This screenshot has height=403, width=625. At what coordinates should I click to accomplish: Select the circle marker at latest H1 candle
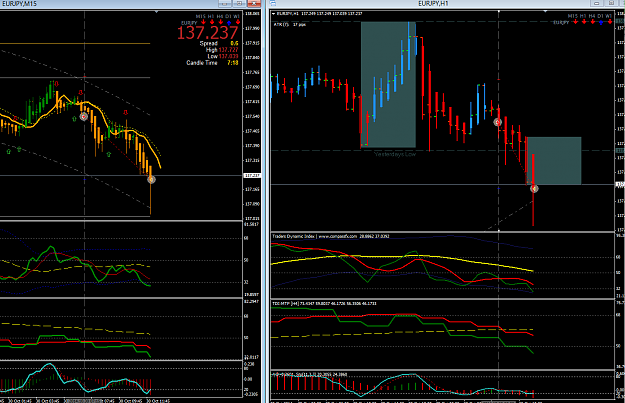[534, 189]
